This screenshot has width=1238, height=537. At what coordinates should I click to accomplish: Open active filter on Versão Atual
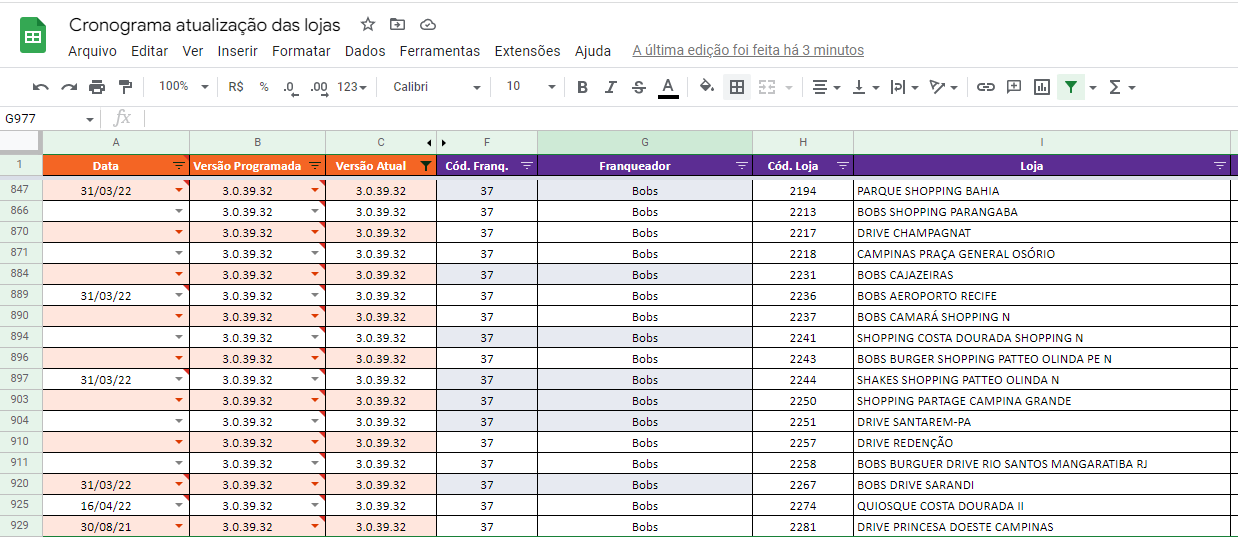(x=426, y=166)
